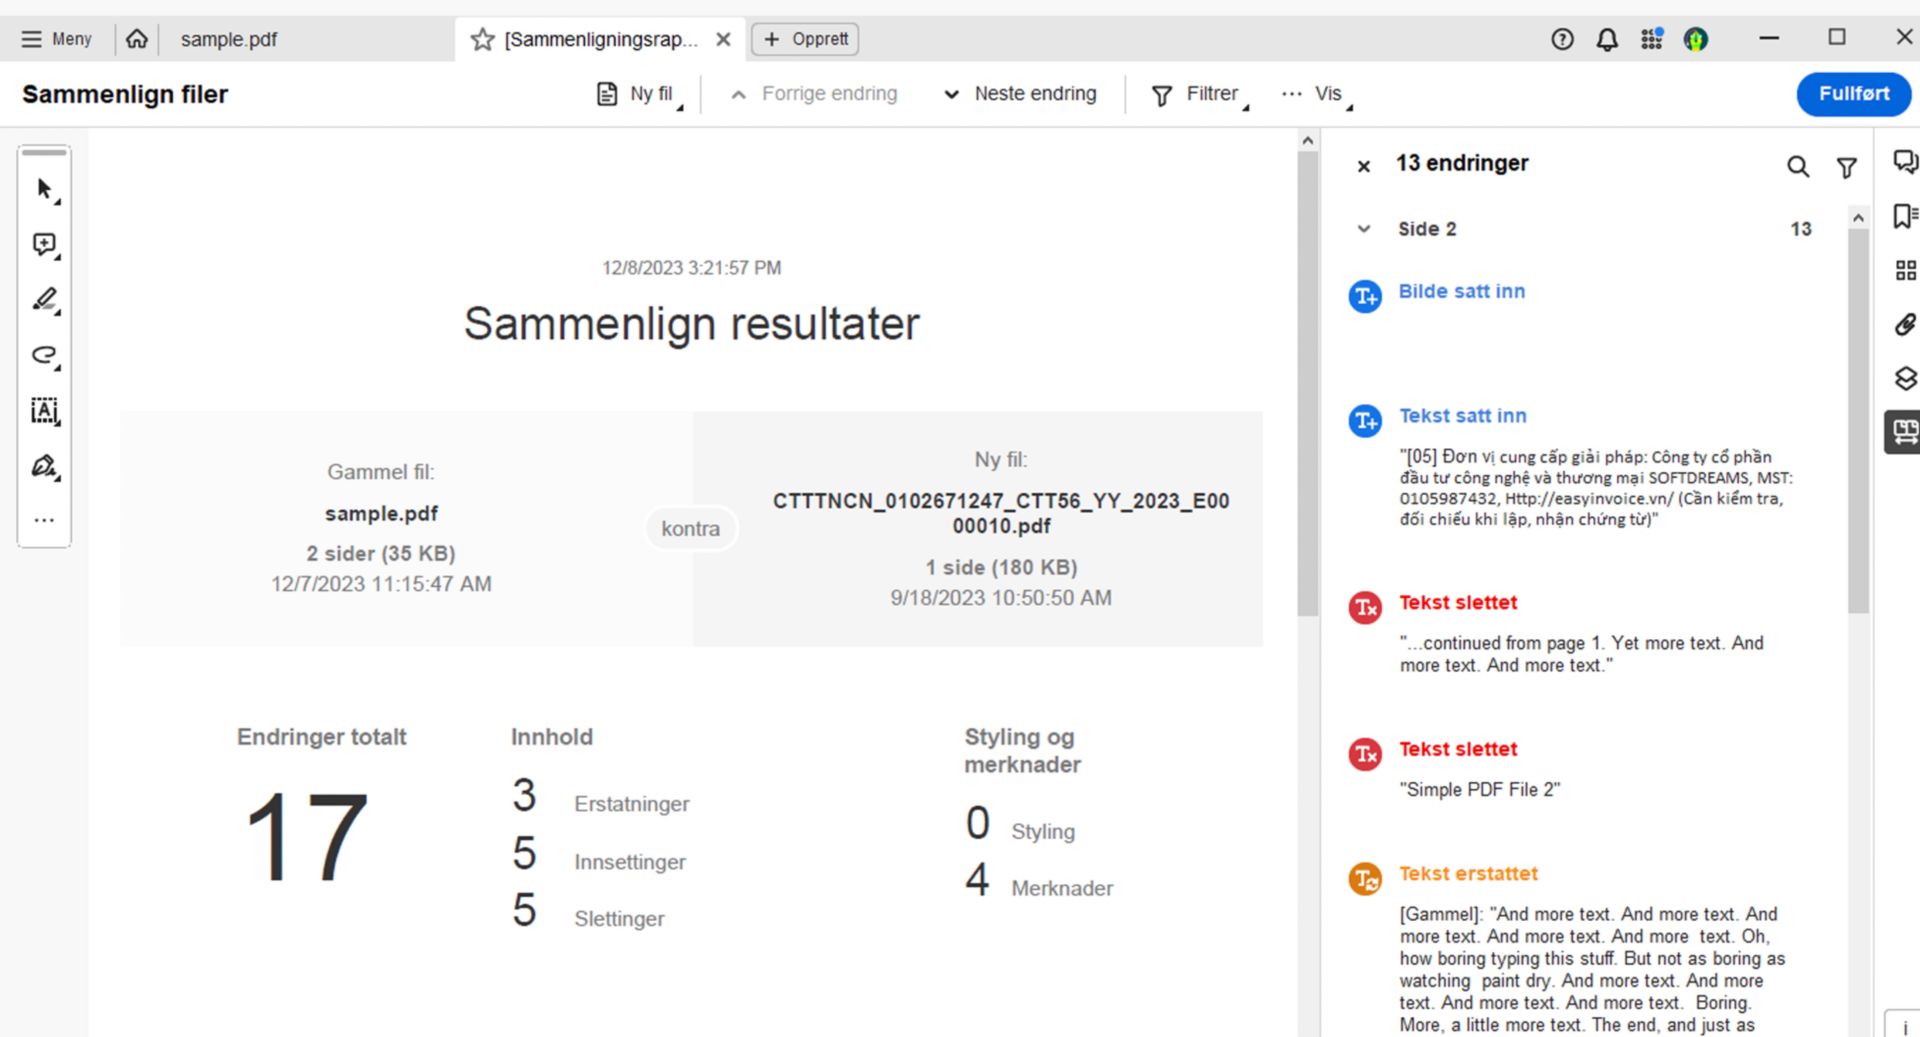Open the attachments paperclip panel
The width and height of the screenshot is (1920, 1037).
[x=1904, y=324]
